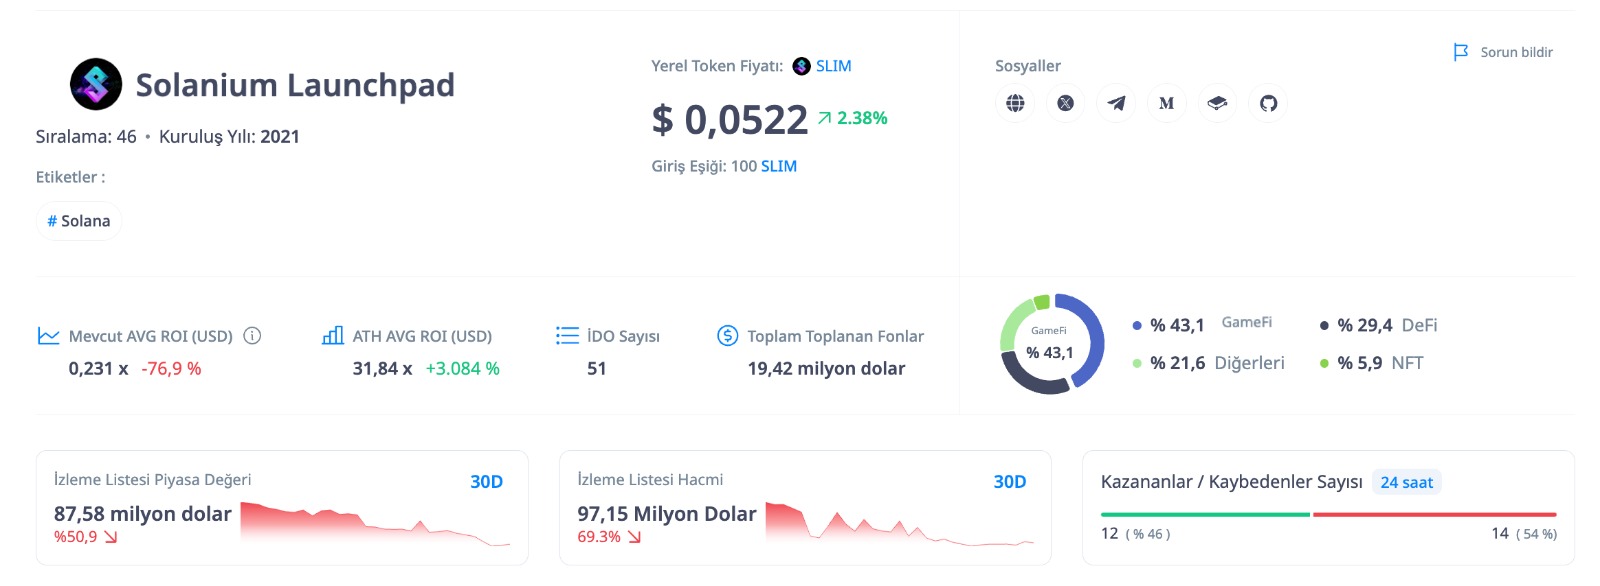Switch İzleme Listesi Piyasa Değeri to 30D
Screen dimensions: 1600x586
[x=487, y=482]
